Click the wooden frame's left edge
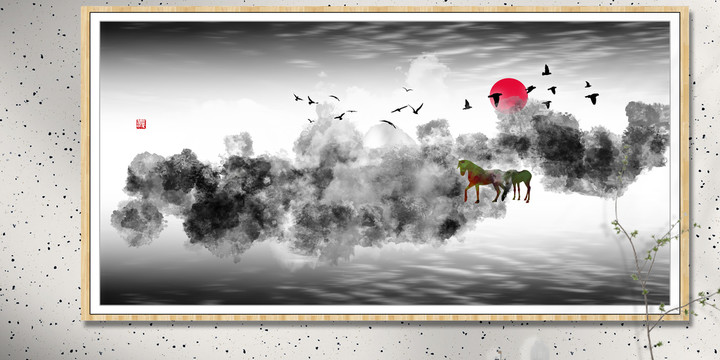720x360 pixels. click(85, 163)
